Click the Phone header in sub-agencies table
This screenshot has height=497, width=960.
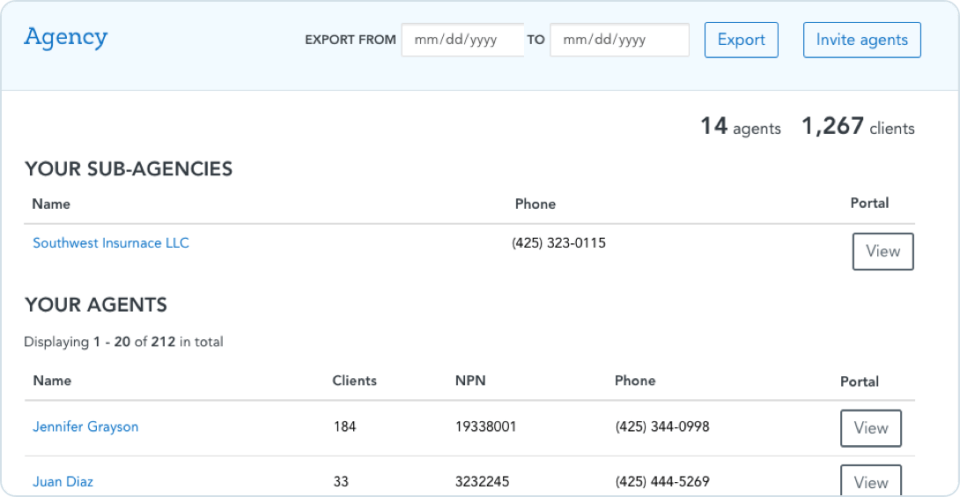535,204
